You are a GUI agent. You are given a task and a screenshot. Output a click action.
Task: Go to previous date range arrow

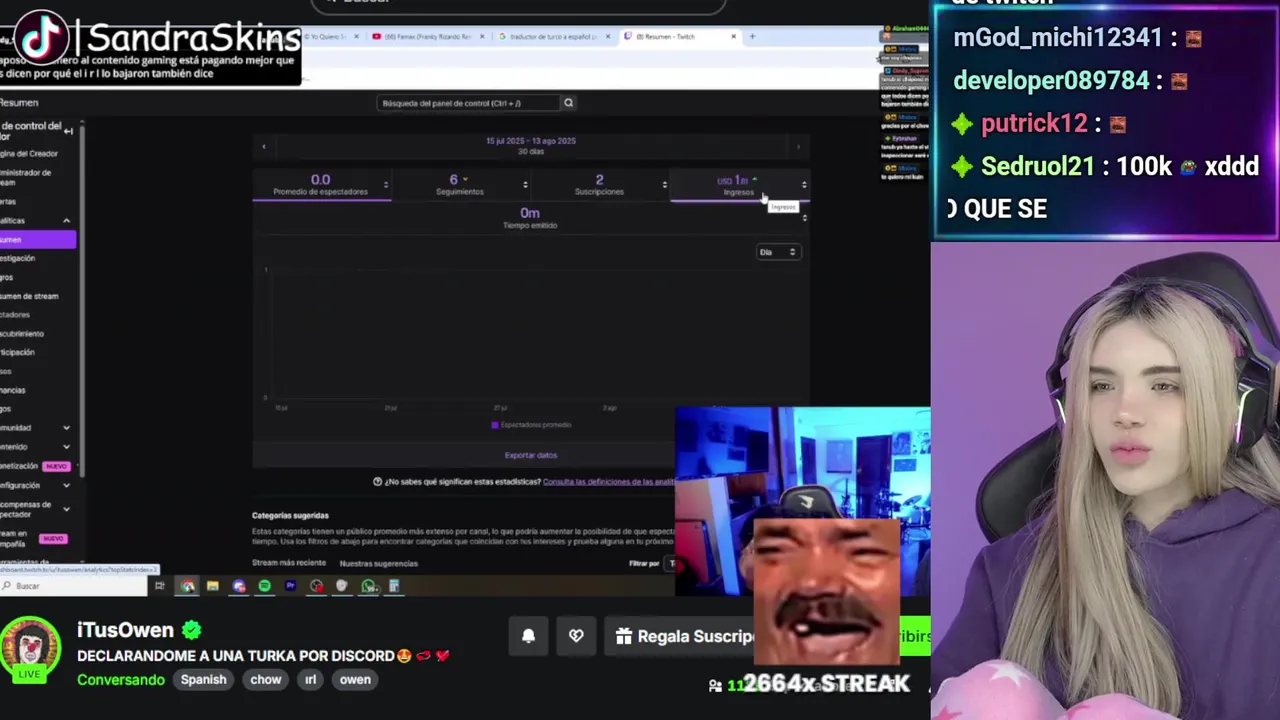(264, 147)
